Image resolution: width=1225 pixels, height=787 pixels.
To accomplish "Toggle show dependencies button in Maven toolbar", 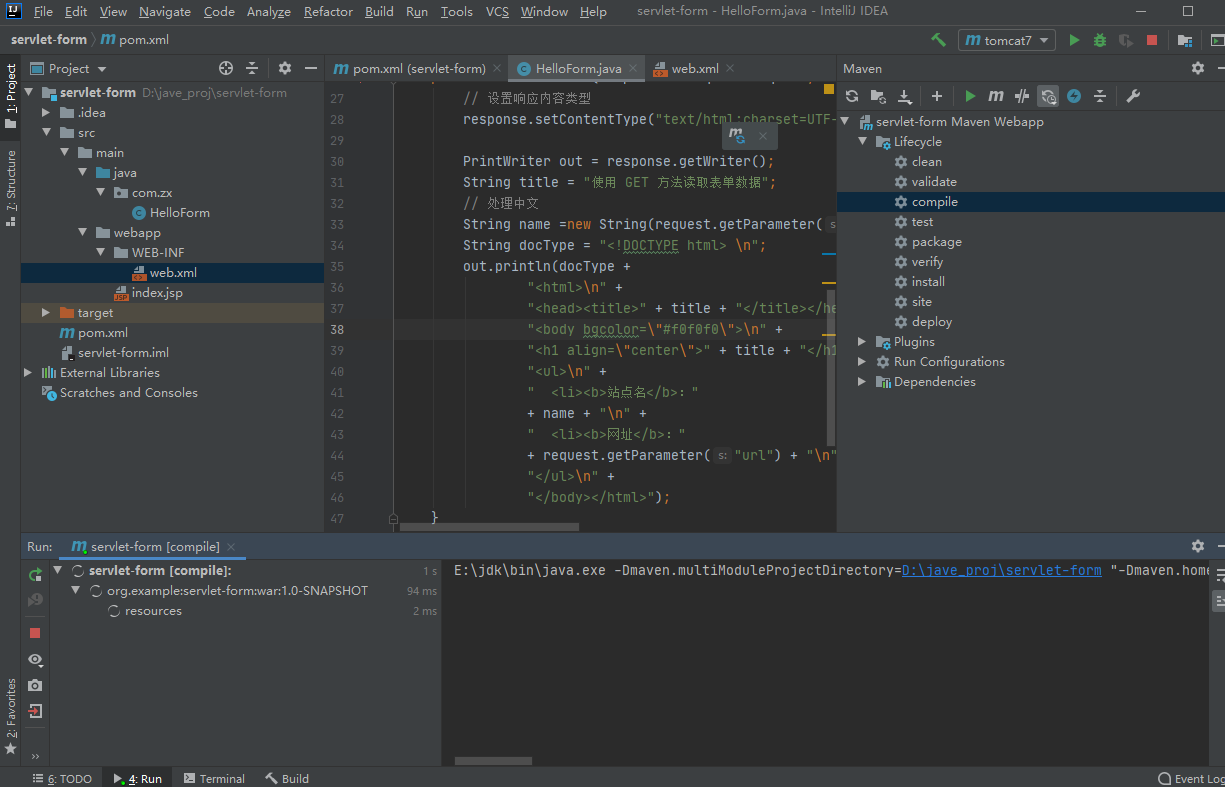I will 1048,96.
